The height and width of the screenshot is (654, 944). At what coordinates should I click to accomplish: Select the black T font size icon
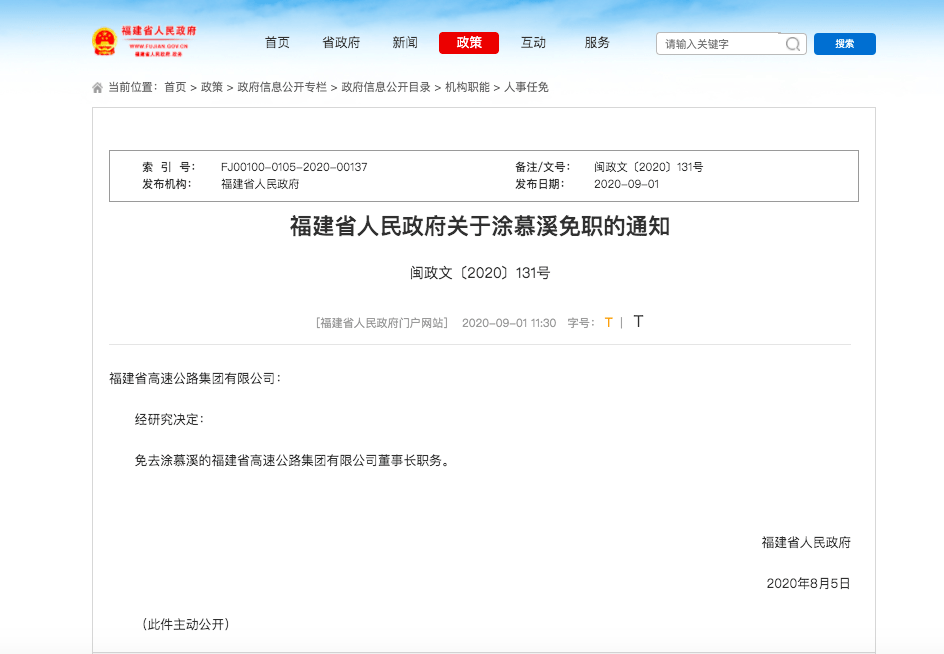click(638, 321)
